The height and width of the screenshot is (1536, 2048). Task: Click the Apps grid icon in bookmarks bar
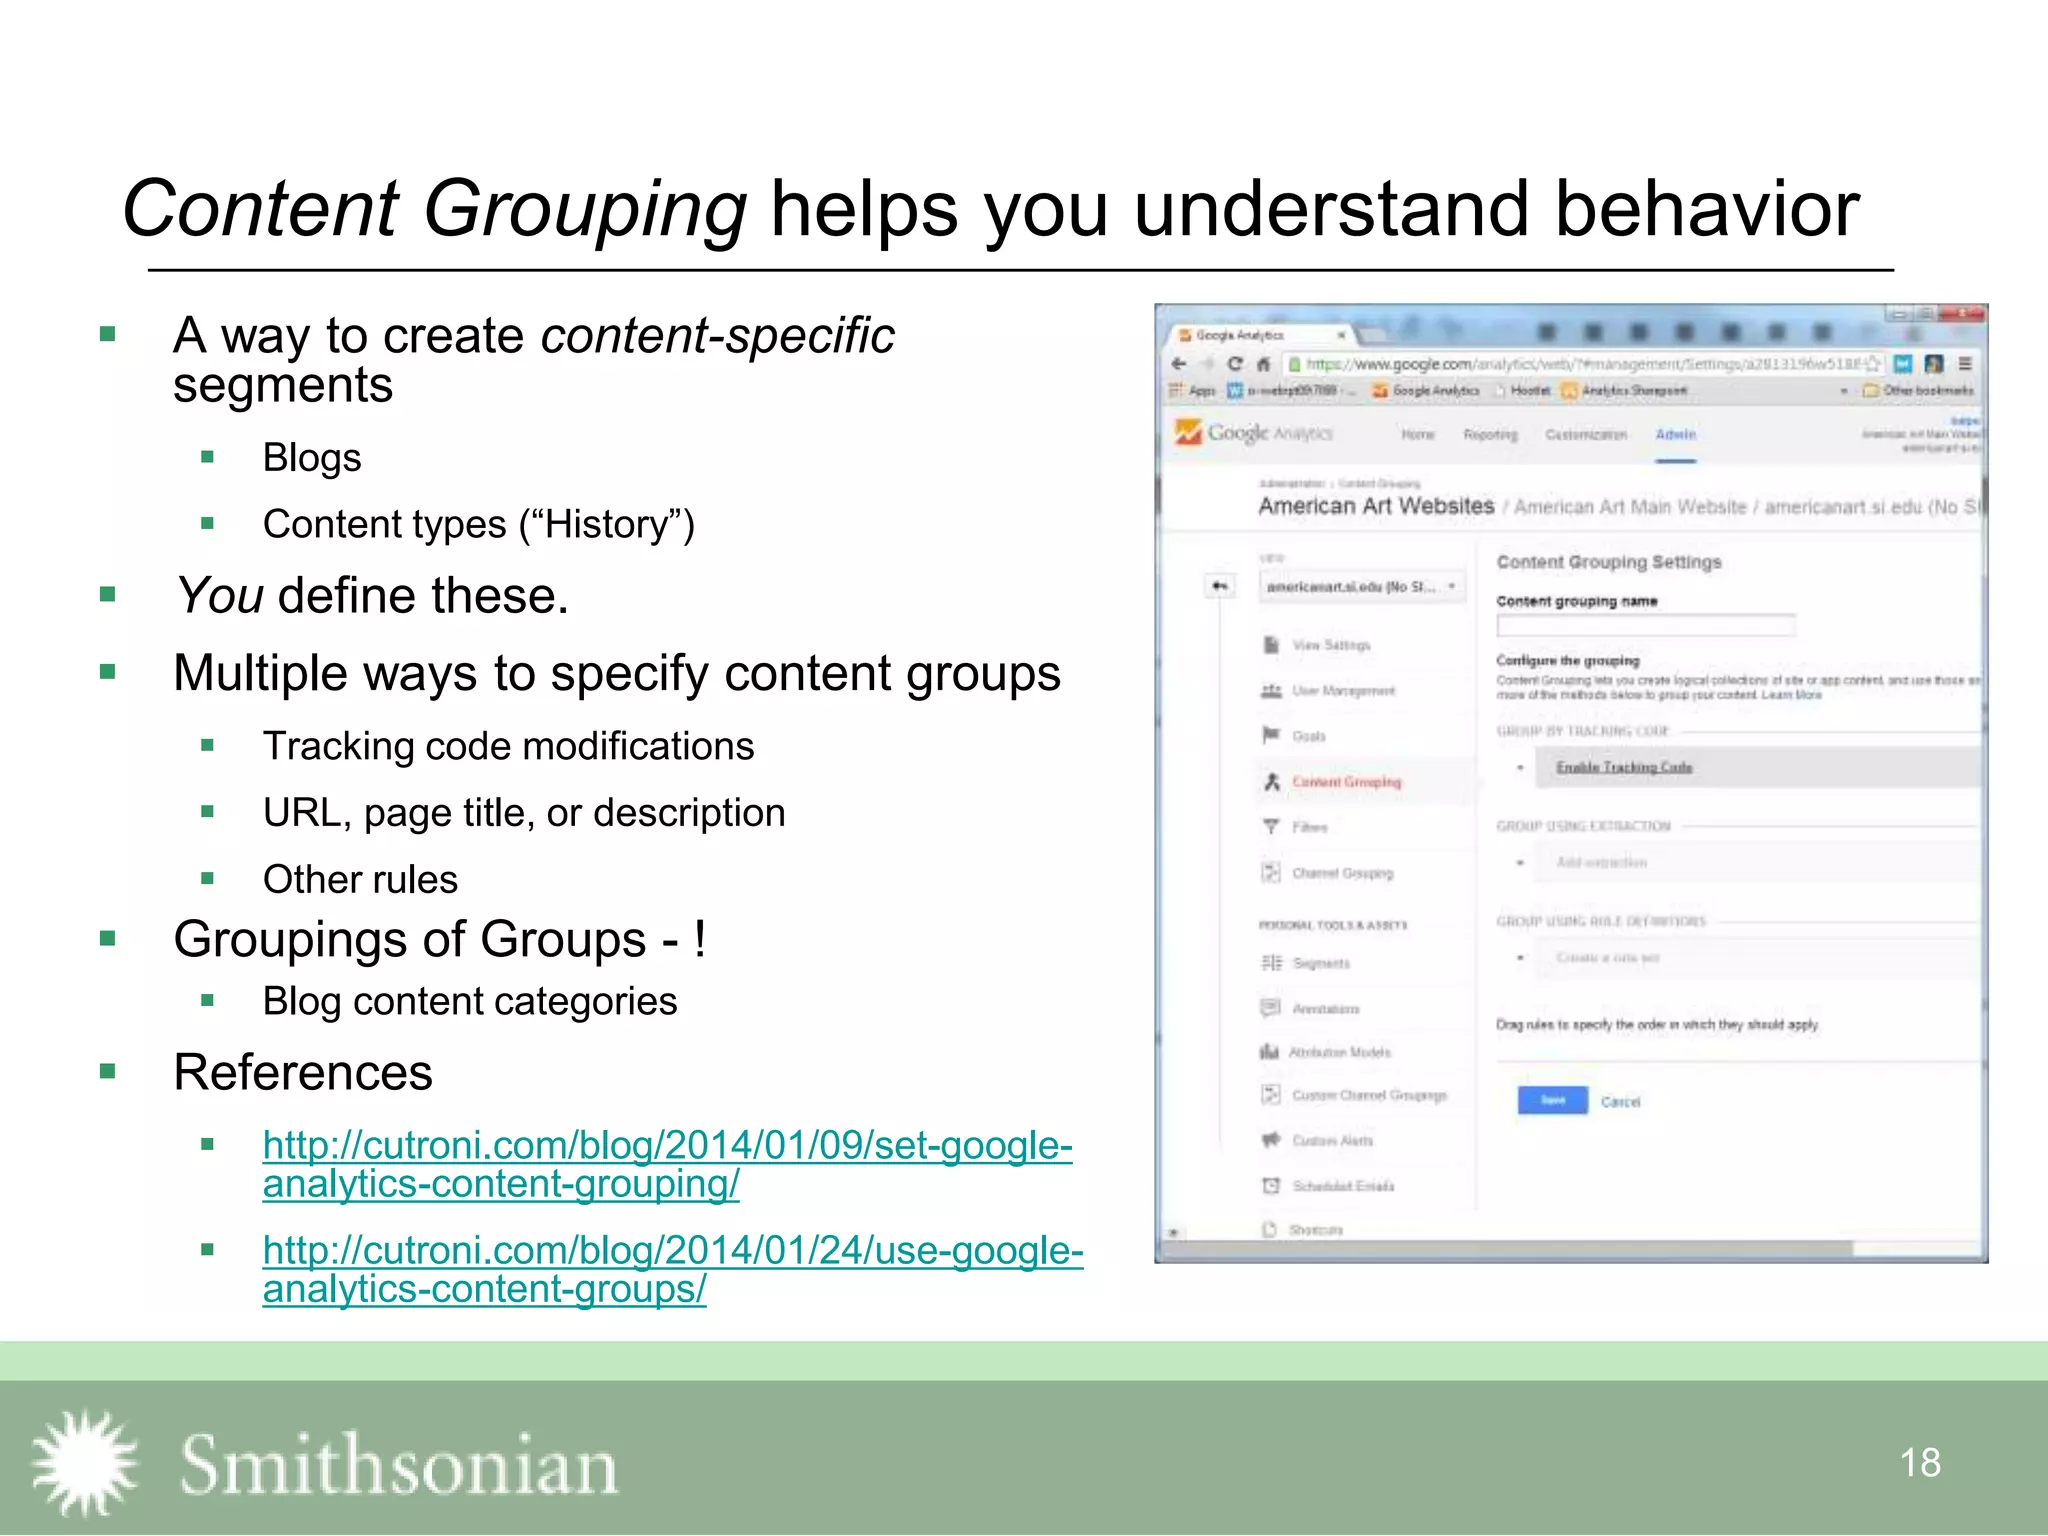1176,390
